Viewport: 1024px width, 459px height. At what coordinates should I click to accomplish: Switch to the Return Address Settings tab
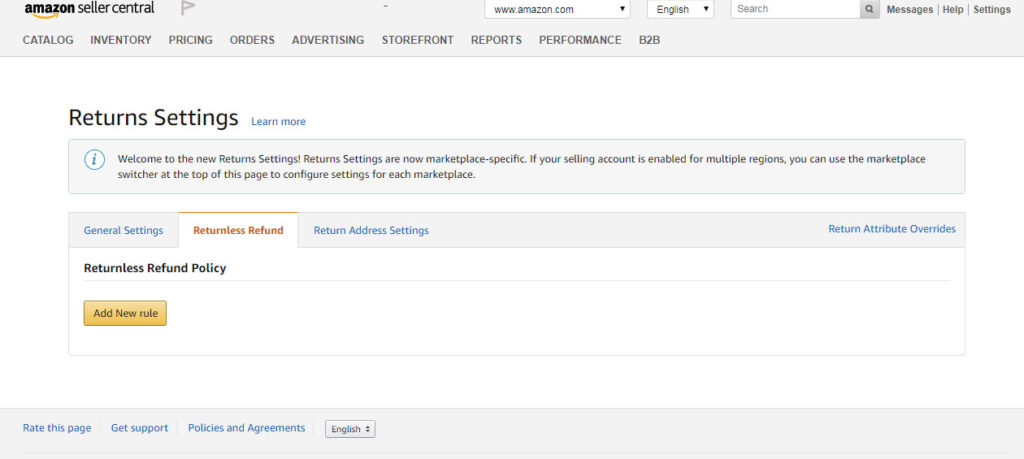pyautogui.click(x=371, y=230)
